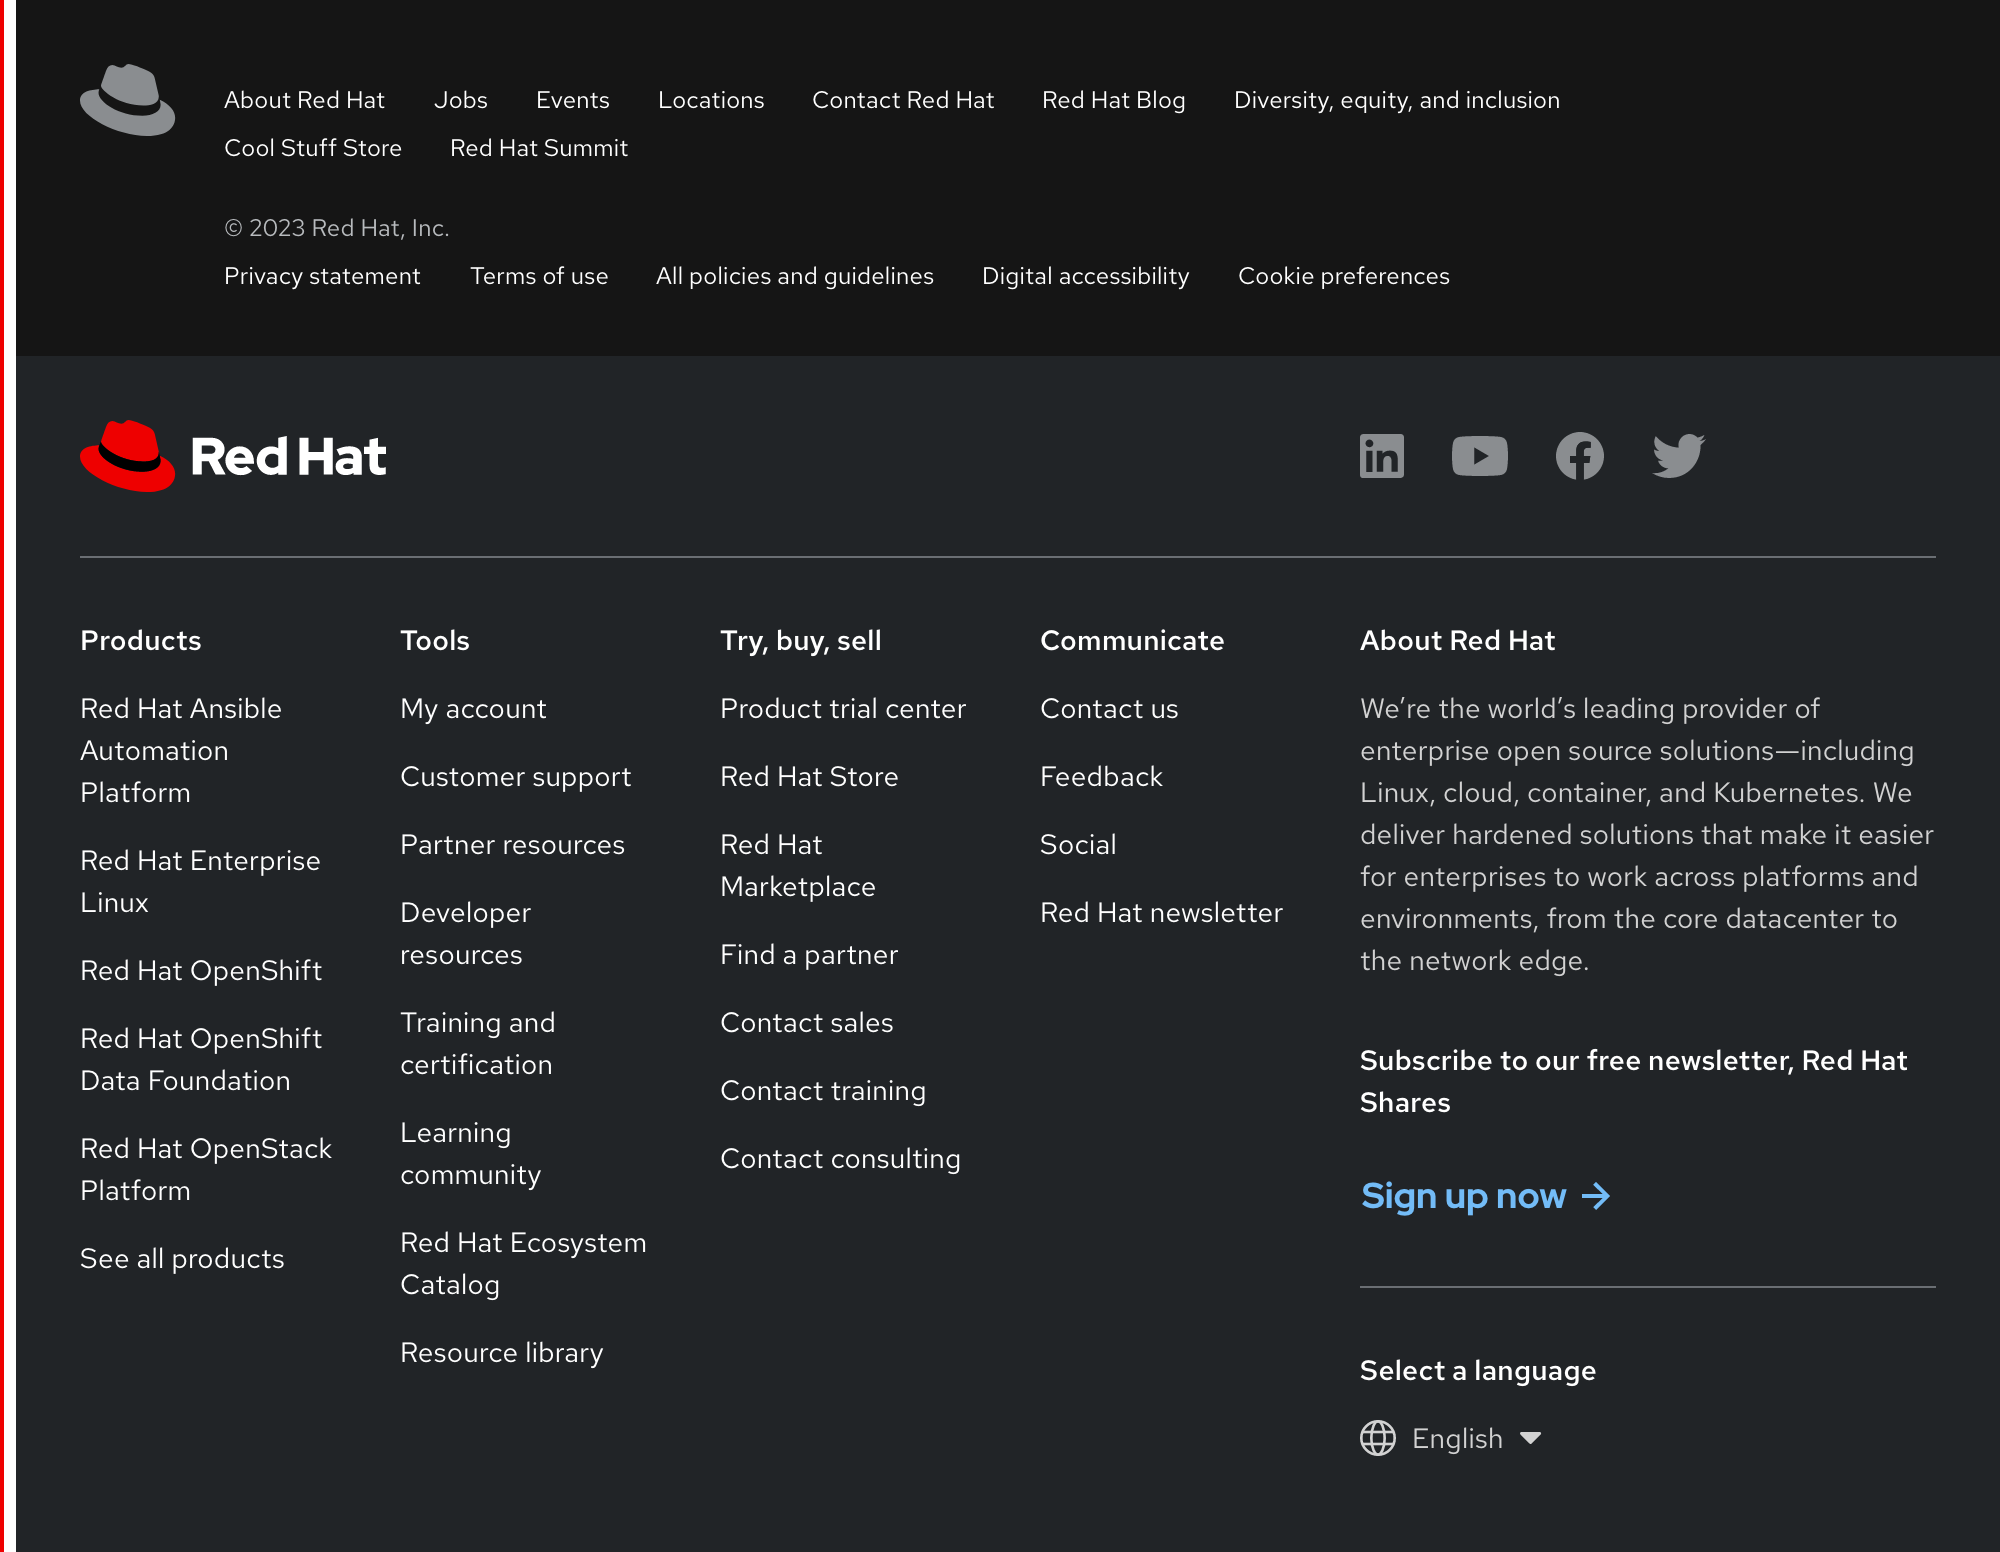Sign up now for the newsletter
Image resolution: width=2000 pixels, height=1552 pixels.
(1463, 1196)
